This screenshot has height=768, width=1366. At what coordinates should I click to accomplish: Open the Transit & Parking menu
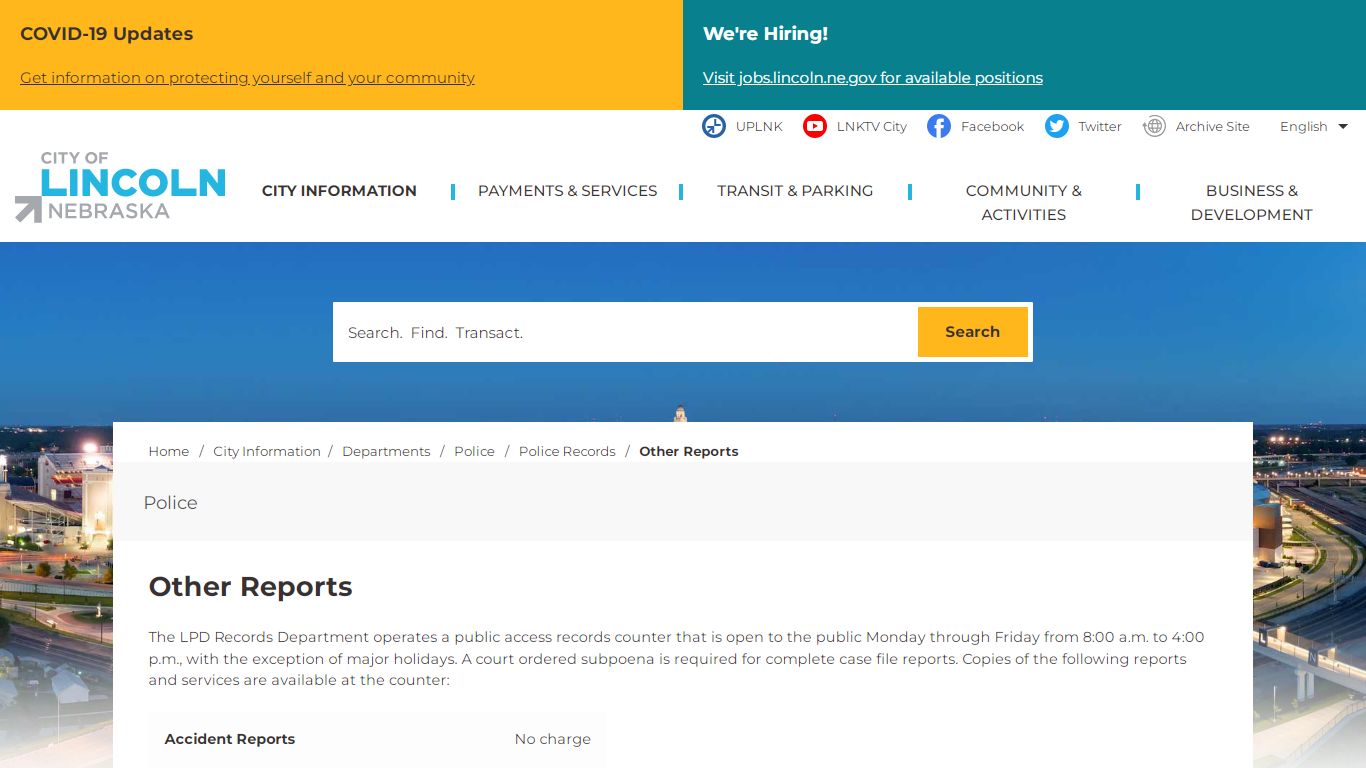(x=795, y=191)
